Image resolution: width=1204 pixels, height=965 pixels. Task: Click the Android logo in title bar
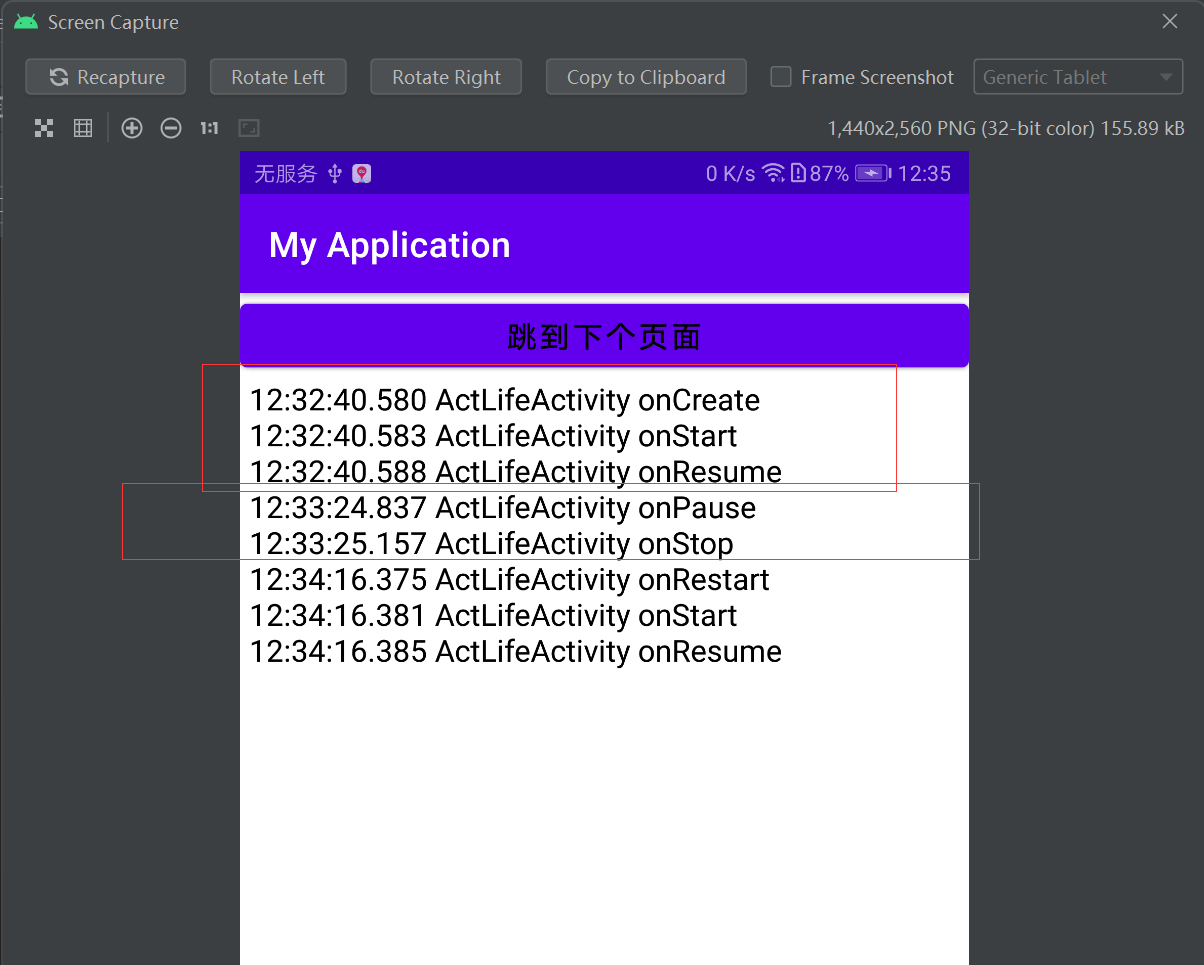point(26,22)
